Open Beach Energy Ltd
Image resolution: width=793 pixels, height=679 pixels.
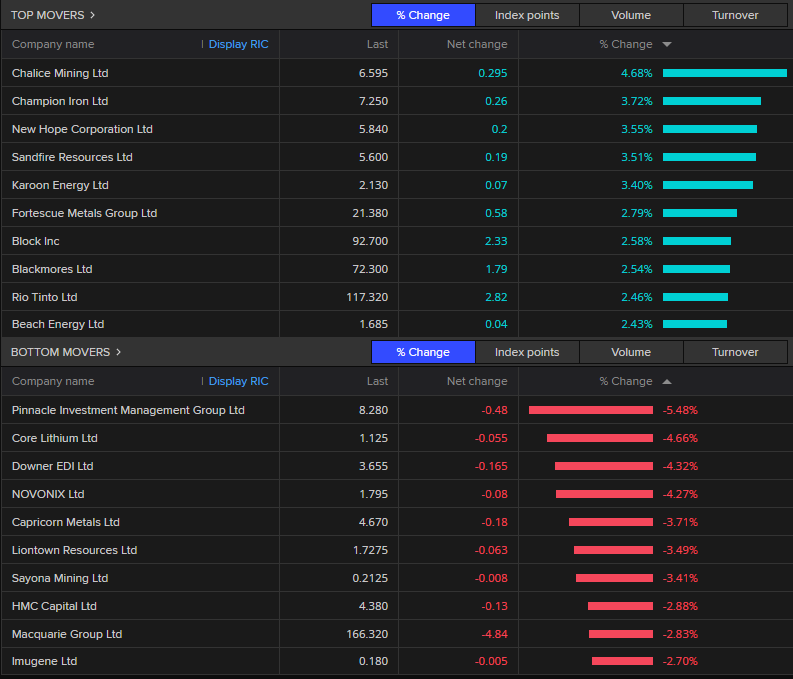[x=58, y=324]
